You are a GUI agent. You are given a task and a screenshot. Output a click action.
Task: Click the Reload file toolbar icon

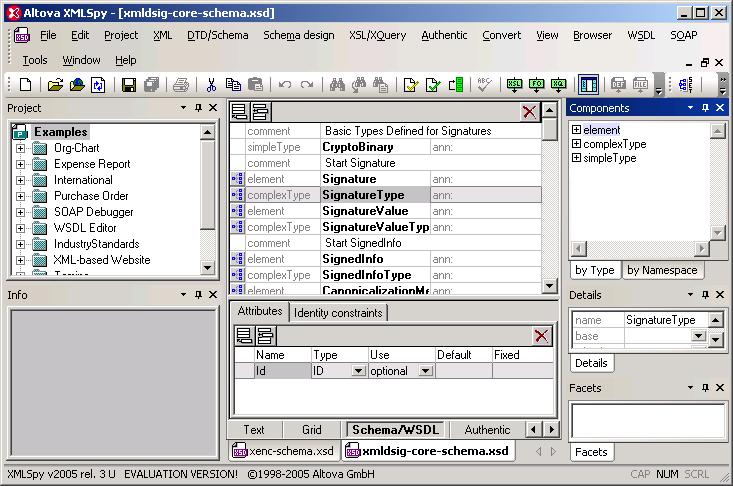(98, 85)
